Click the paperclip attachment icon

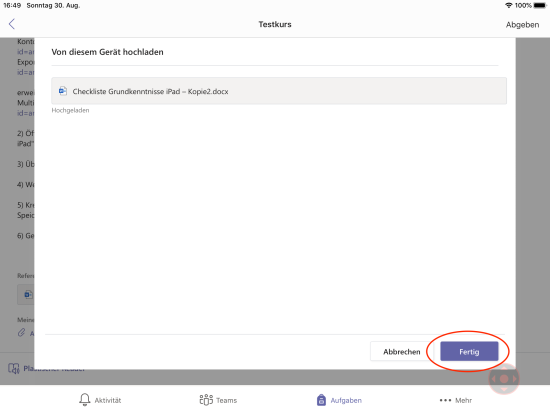[x=21, y=332]
